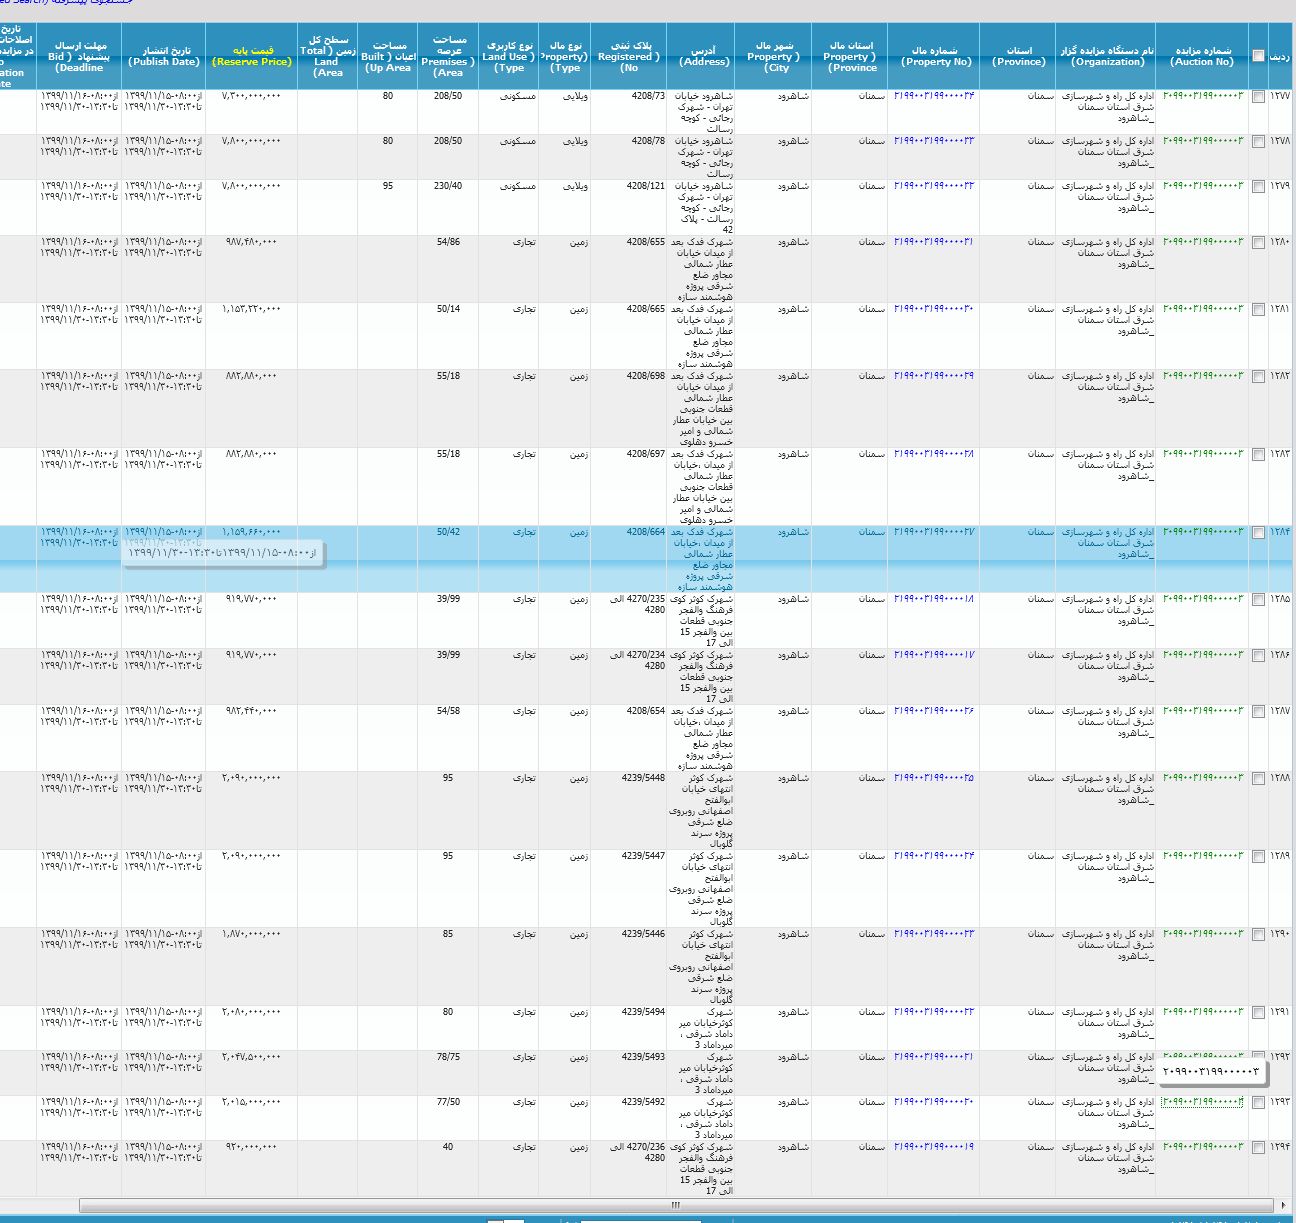Open property number link 2199003199000033
This screenshot has height=1223, width=1296.
point(934,141)
